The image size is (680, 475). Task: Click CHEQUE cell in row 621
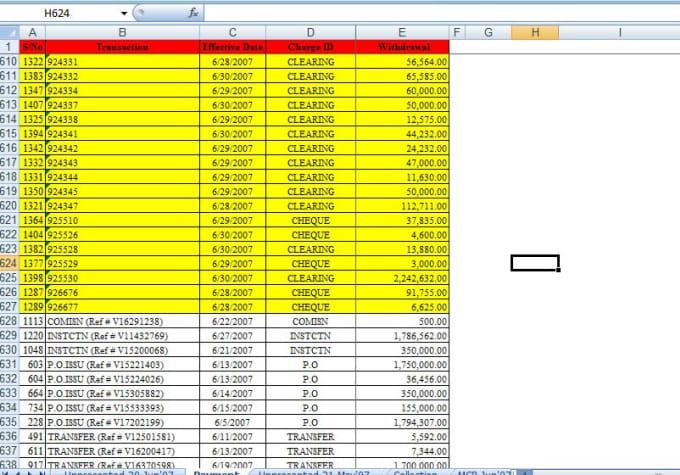point(311,220)
